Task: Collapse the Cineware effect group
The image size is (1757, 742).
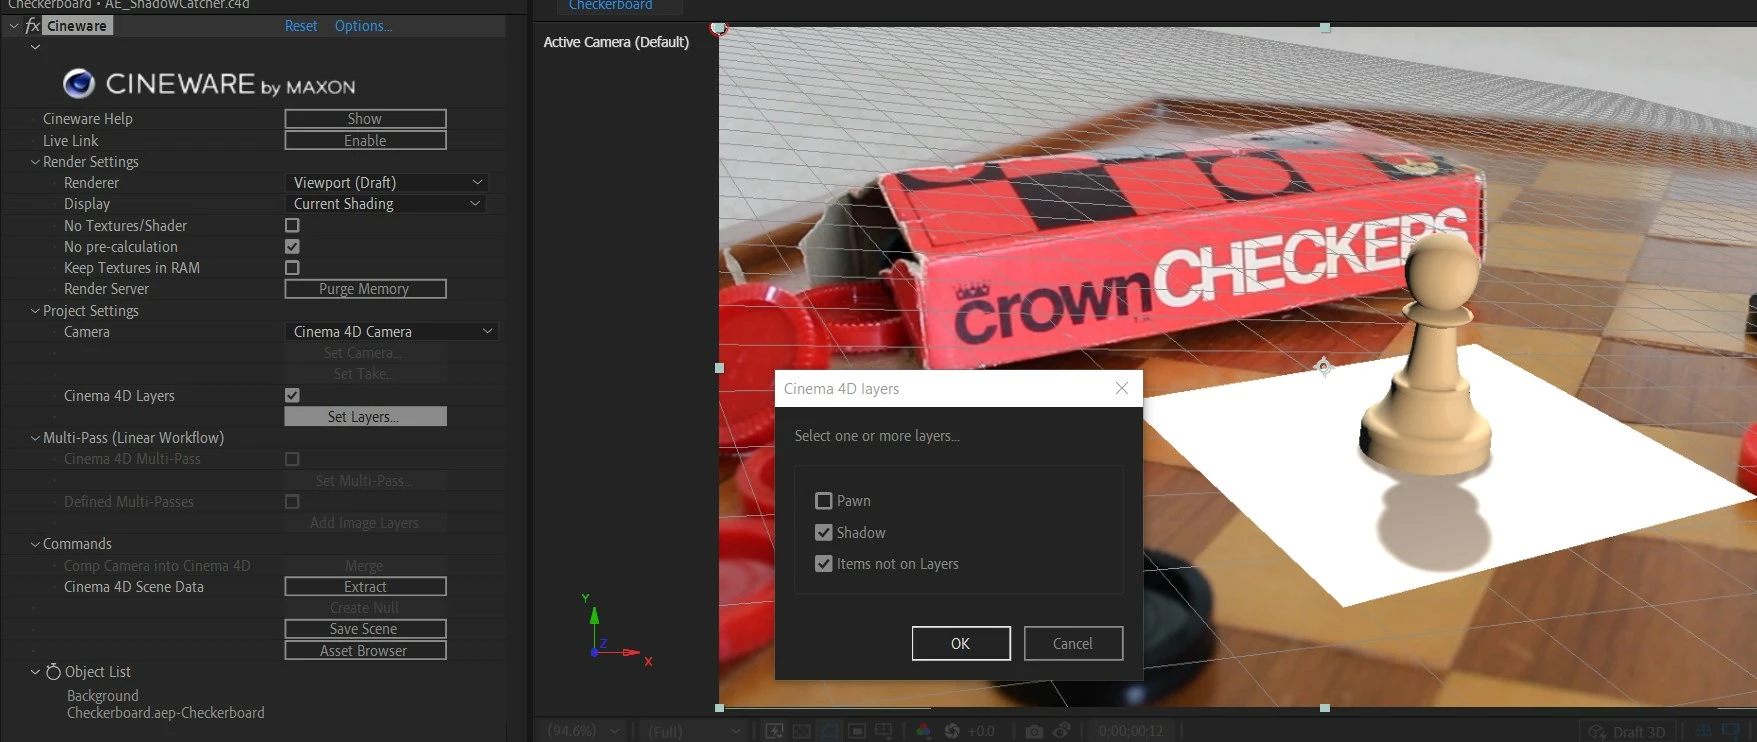Action: [x=14, y=26]
